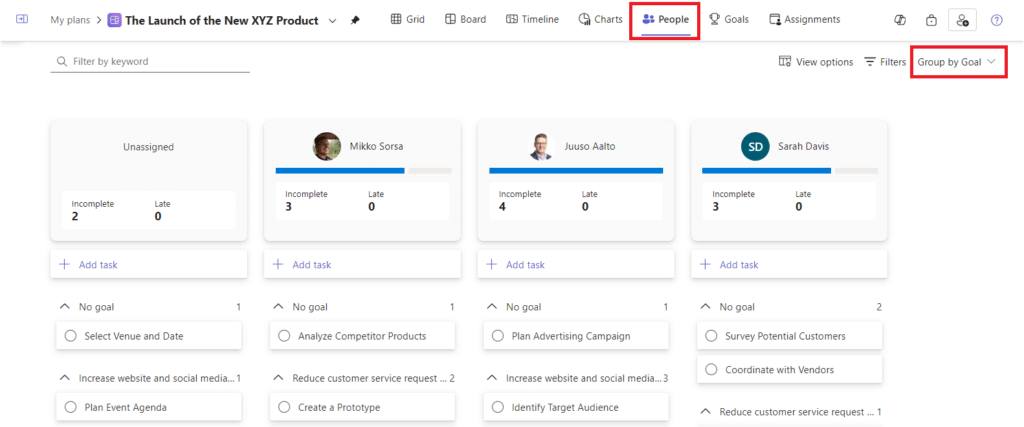Collapse Reduce customer service group under Mikko
This screenshot has width=1024, height=427.
pos(278,377)
